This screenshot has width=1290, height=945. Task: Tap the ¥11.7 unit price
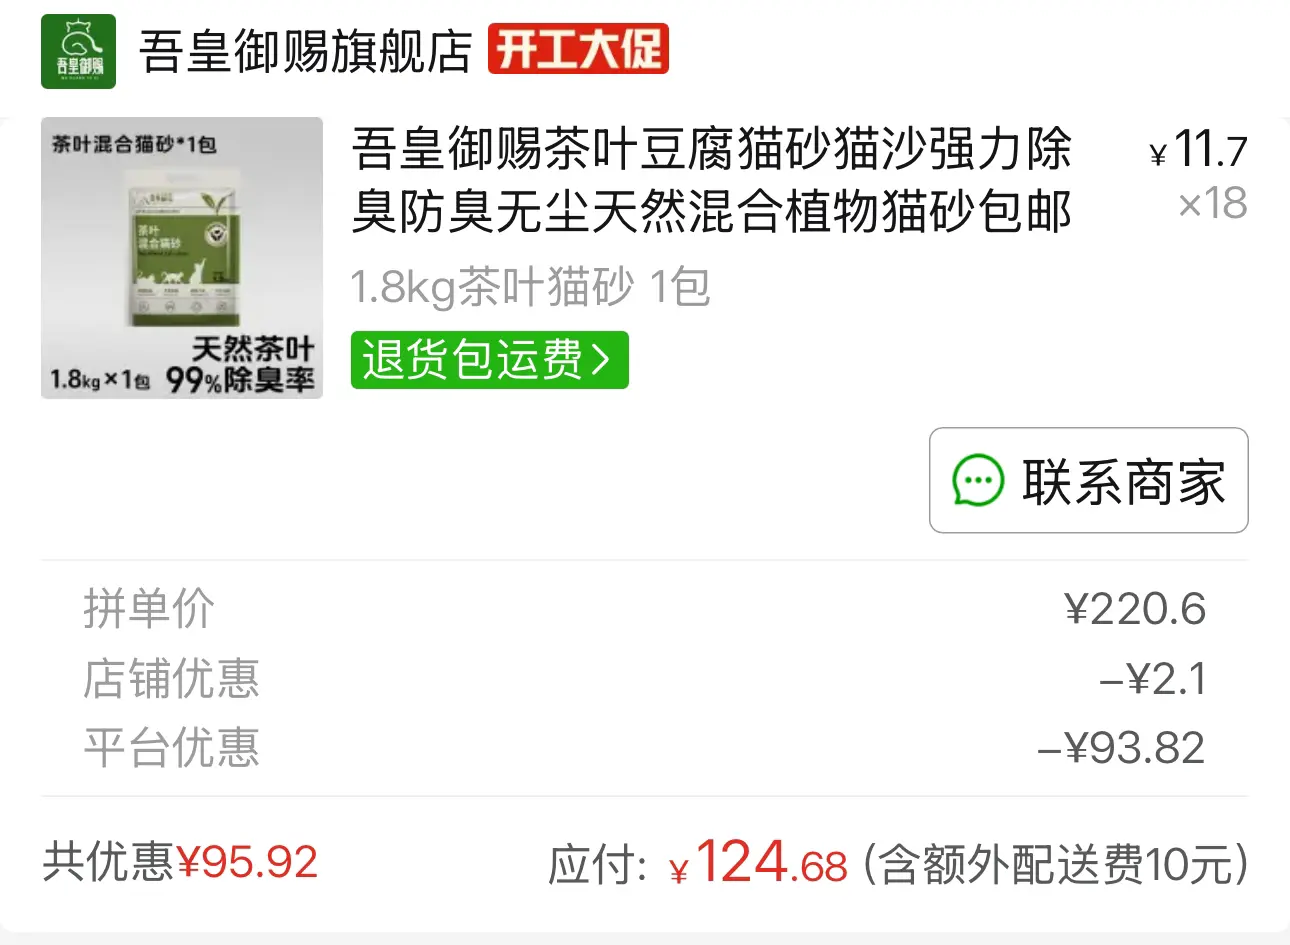click(x=1198, y=151)
